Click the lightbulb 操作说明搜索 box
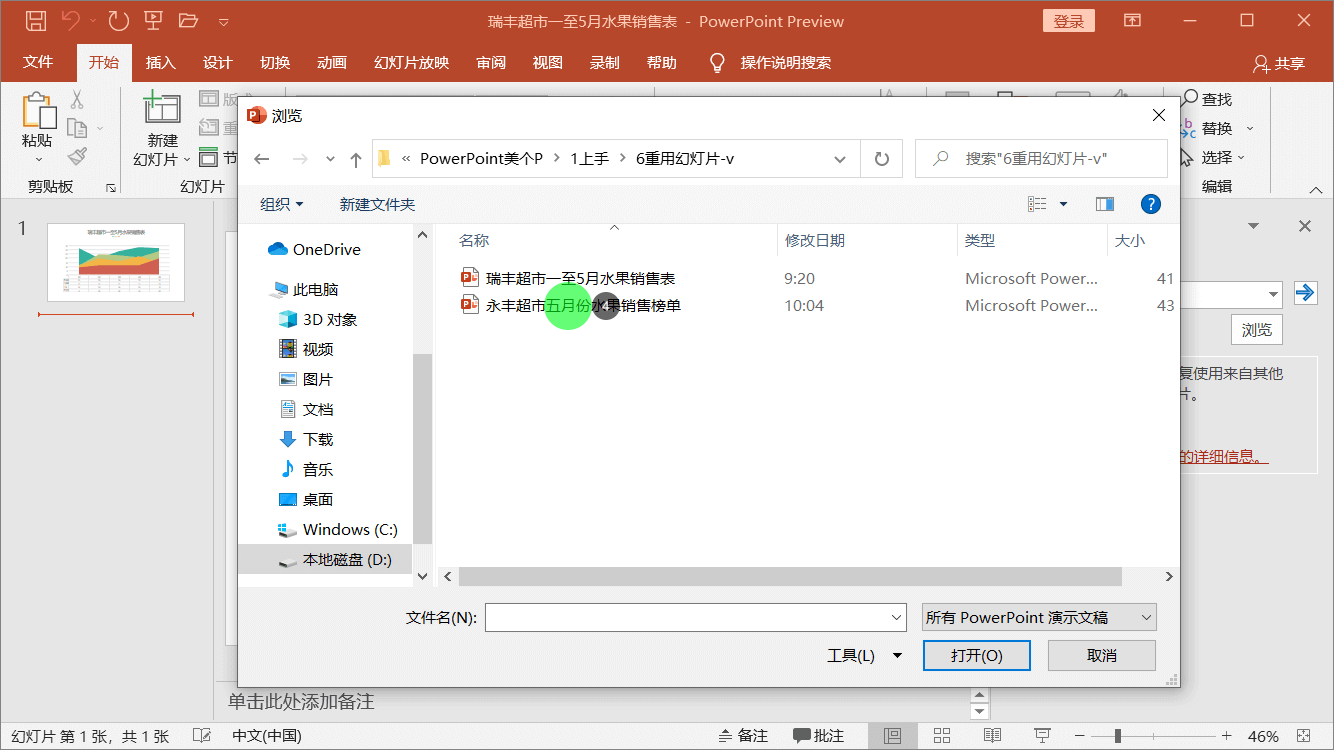This screenshot has height=750, width=1334. 770,62
